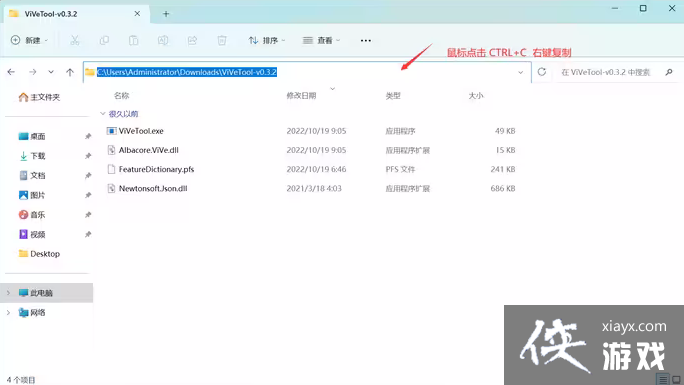Select the FeatureDictionary.pfs file
This screenshot has width=684, height=385.
click(x=156, y=169)
